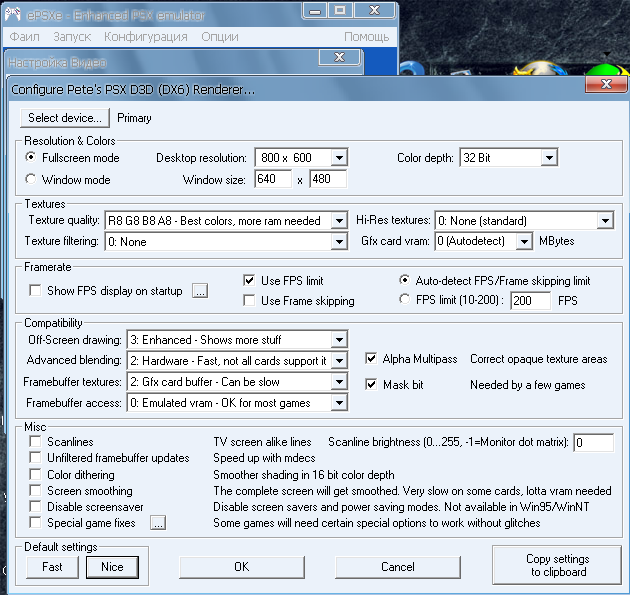Expand Off-Screen drawing dropdown
This screenshot has width=630, height=595.
point(339,340)
